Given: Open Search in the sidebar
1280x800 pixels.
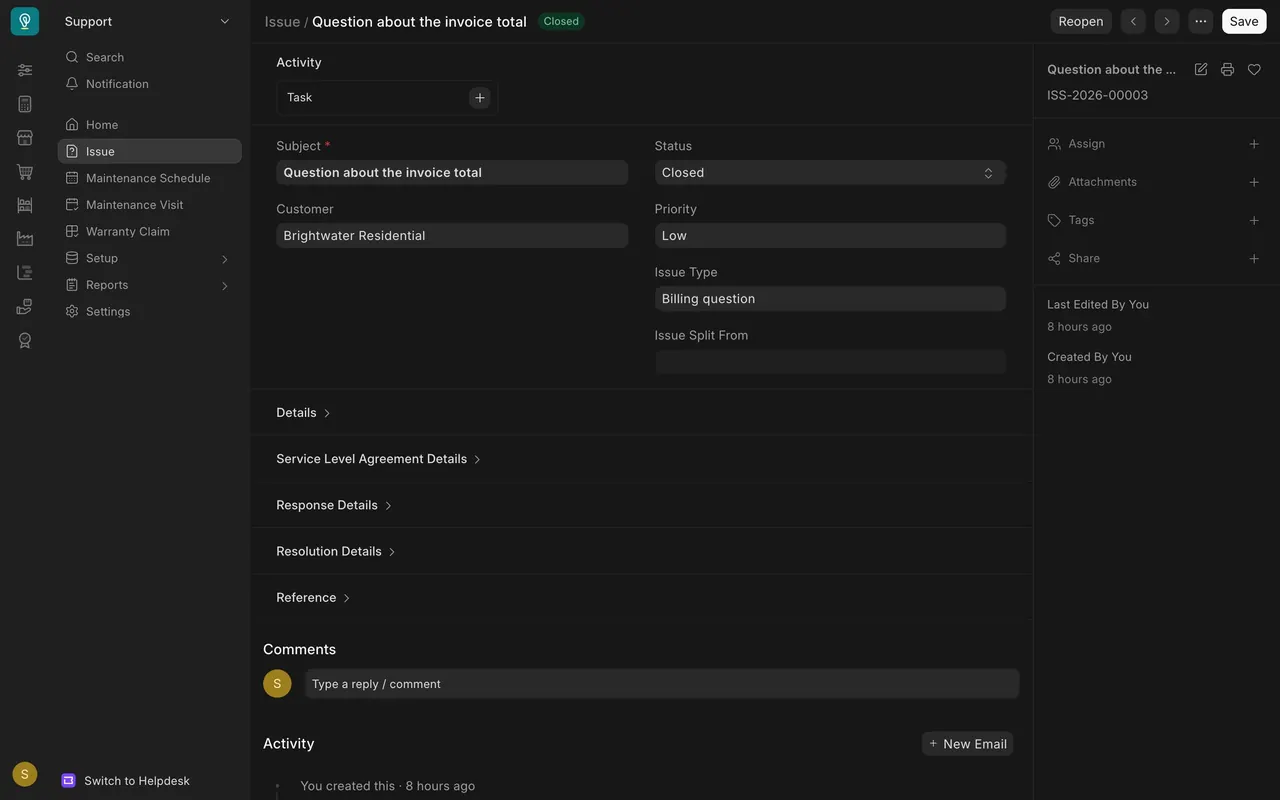Looking at the screenshot, I should [149, 57].
